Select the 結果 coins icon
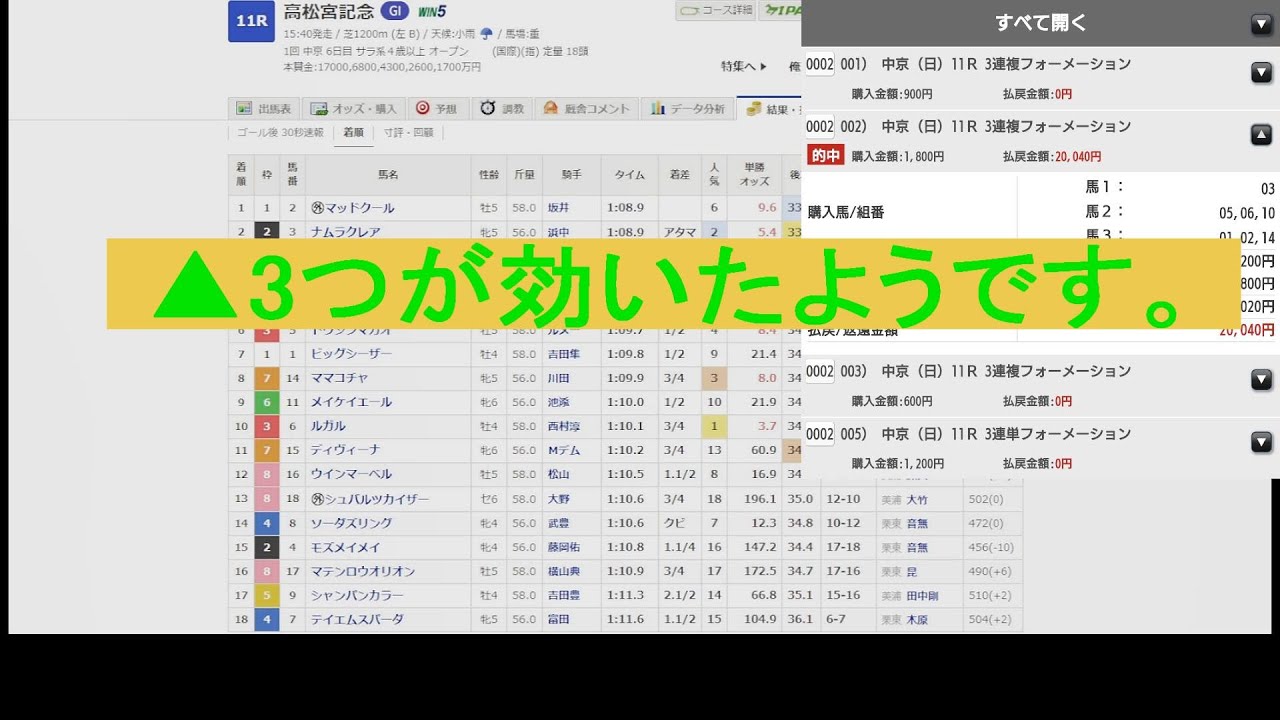1280x720 pixels. 752,108
